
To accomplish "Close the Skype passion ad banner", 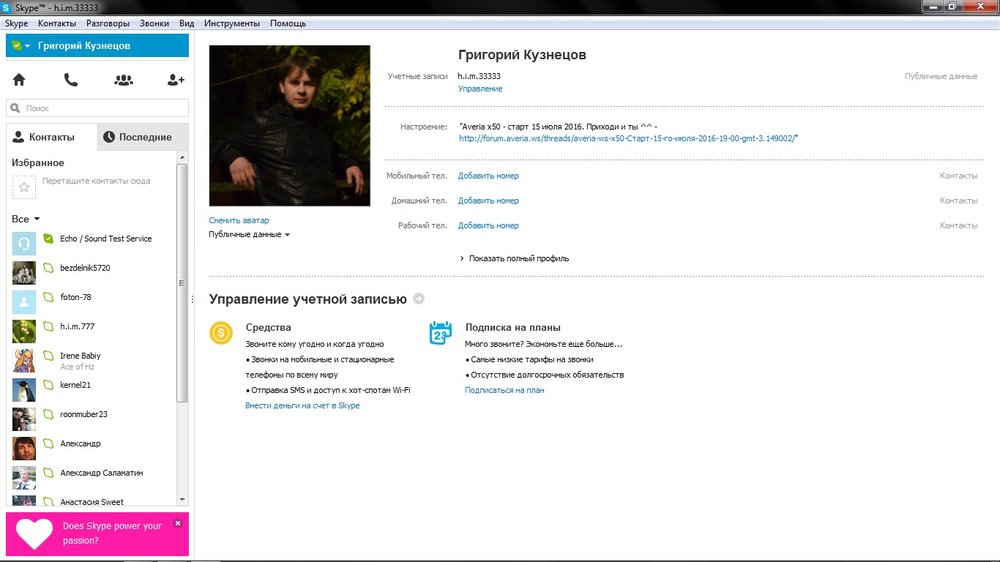I will point(178,523).
